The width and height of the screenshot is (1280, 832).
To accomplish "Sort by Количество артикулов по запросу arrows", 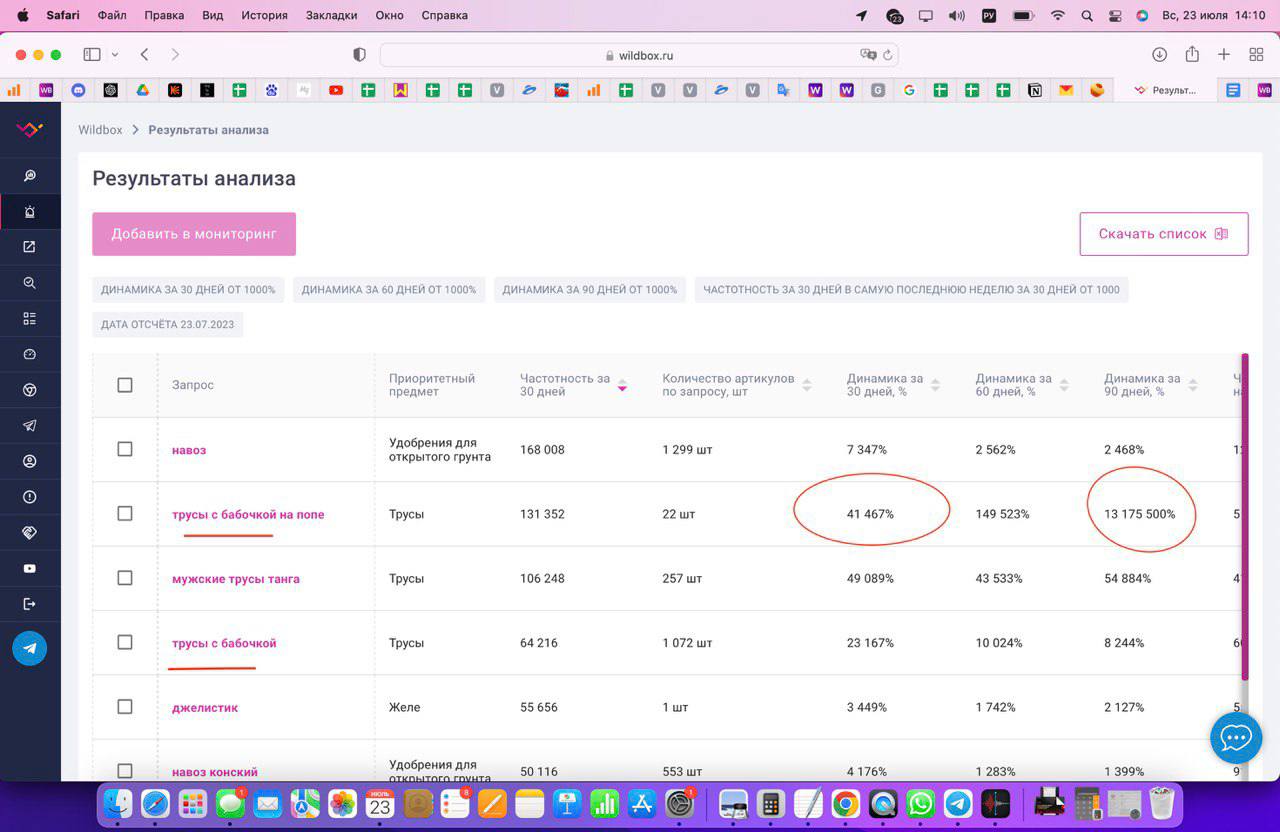I will [x=807, y=385].
